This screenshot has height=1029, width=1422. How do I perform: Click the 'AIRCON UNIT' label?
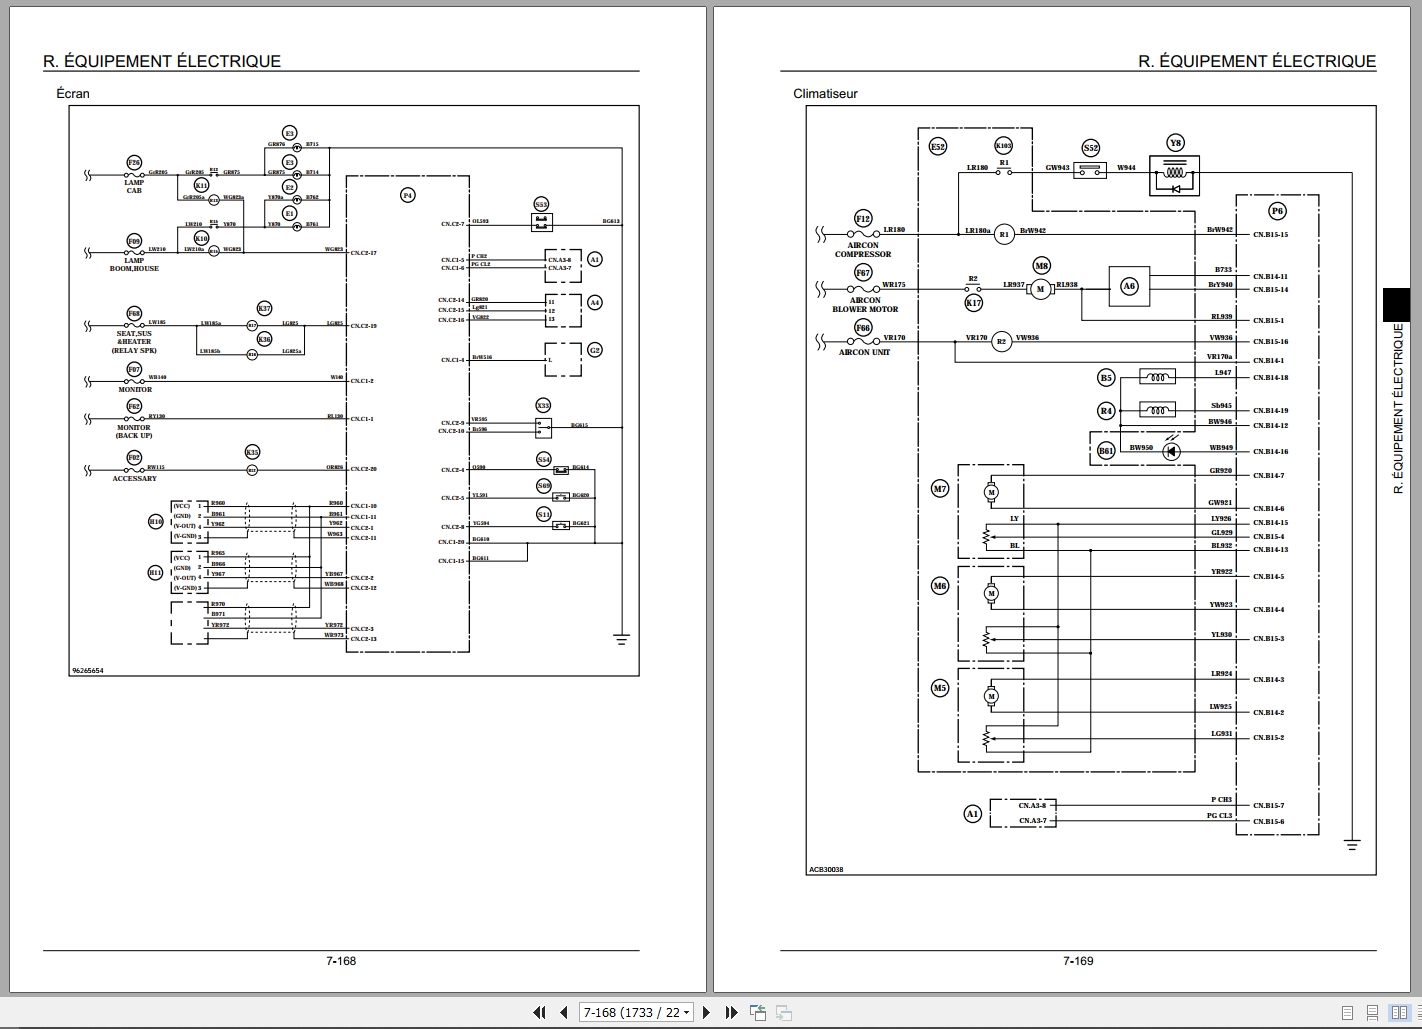pos(864,352)
